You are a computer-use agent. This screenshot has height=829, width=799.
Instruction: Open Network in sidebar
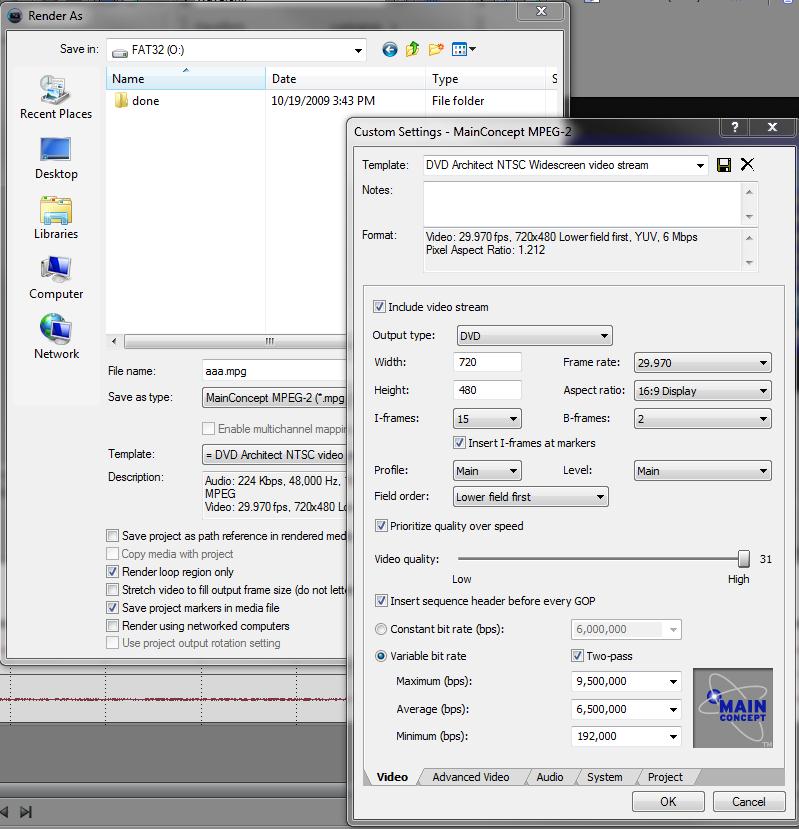[56, 337]
